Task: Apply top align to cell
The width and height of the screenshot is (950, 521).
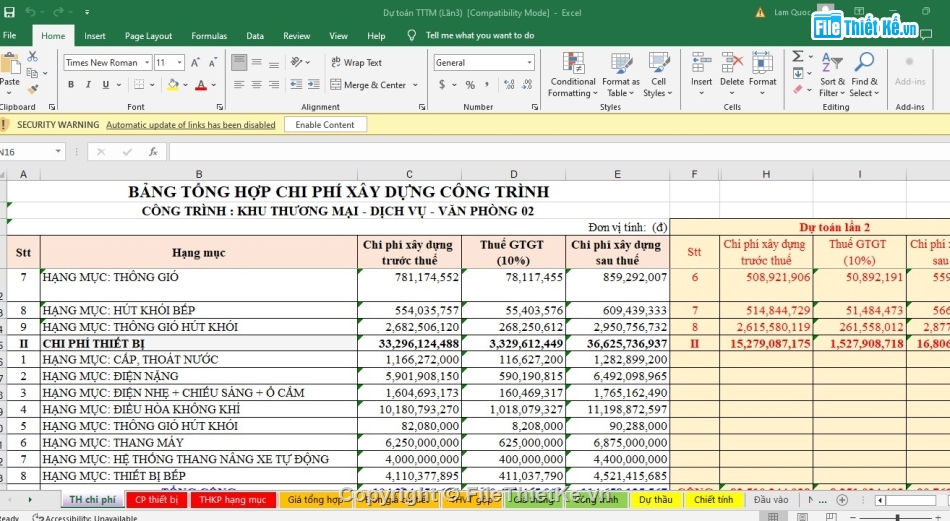Action: pyautogui.click(x=239, y=62)
